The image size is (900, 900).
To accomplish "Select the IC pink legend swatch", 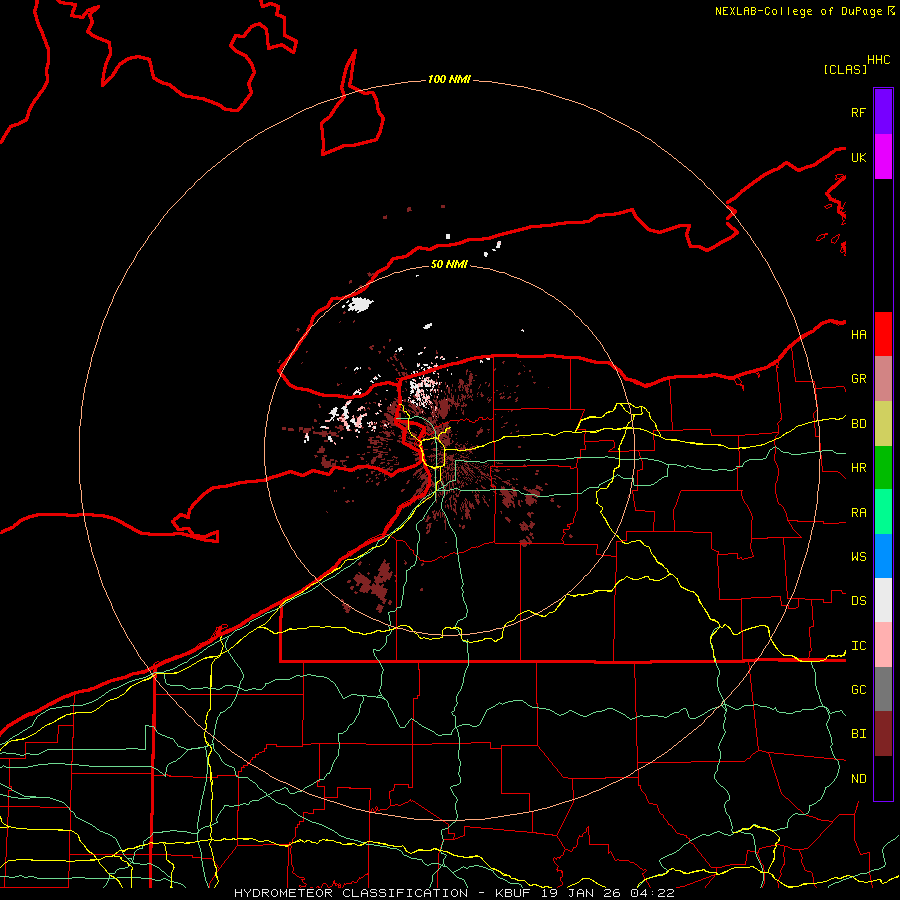I will point(883,645).
